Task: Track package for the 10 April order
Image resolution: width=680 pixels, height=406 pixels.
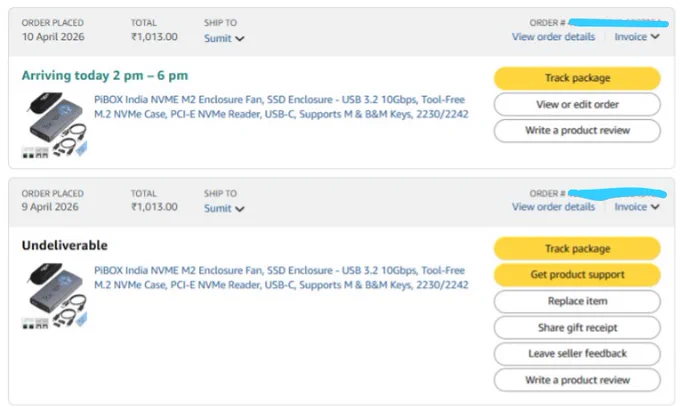Action: click(x=577, y=78)
